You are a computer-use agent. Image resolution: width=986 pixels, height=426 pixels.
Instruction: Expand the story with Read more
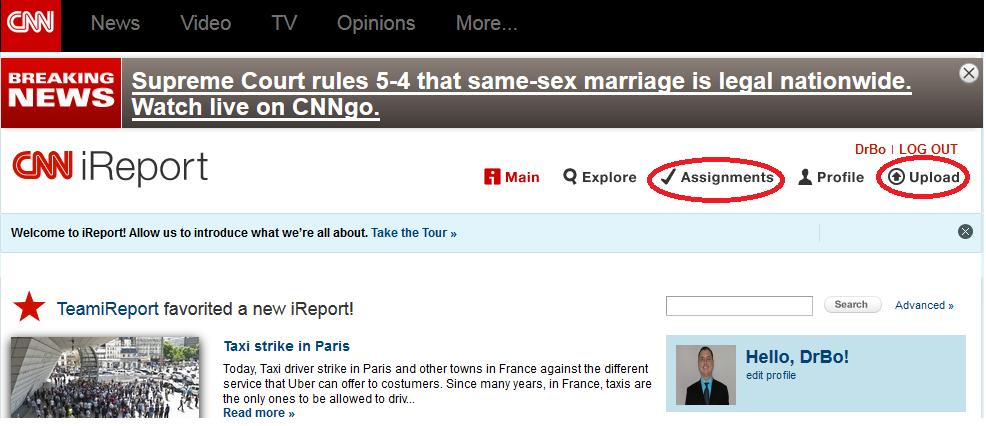click(x=259, y=413)
